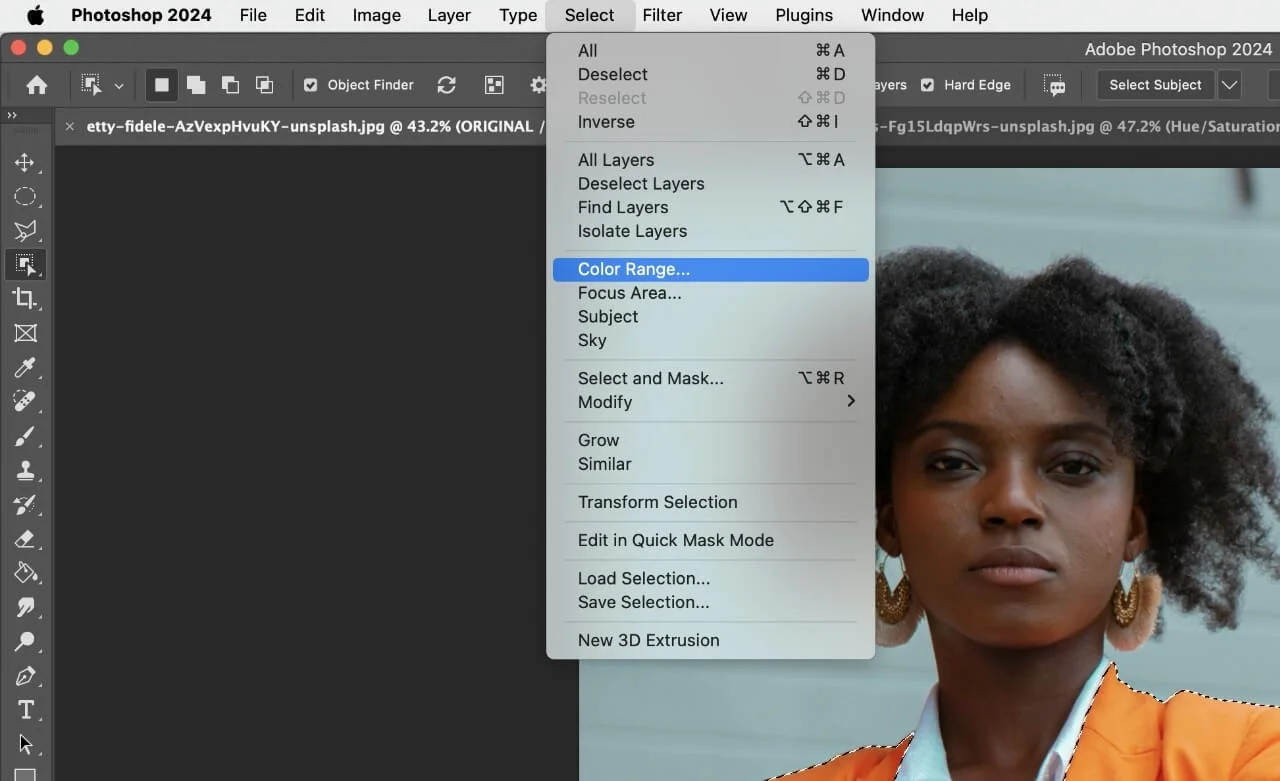Select the Polygonal Lasso tool
The width and height of the screenshot is (1280, 781).
(x=25, y=231)
